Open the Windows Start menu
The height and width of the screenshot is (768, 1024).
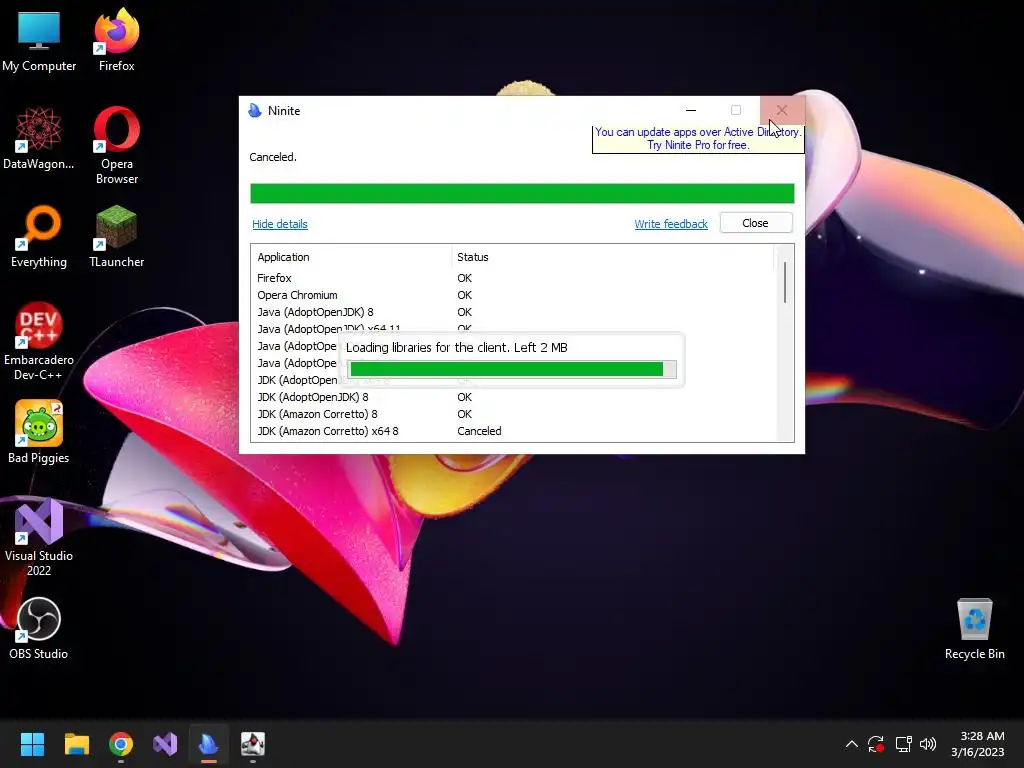[32, 744]
